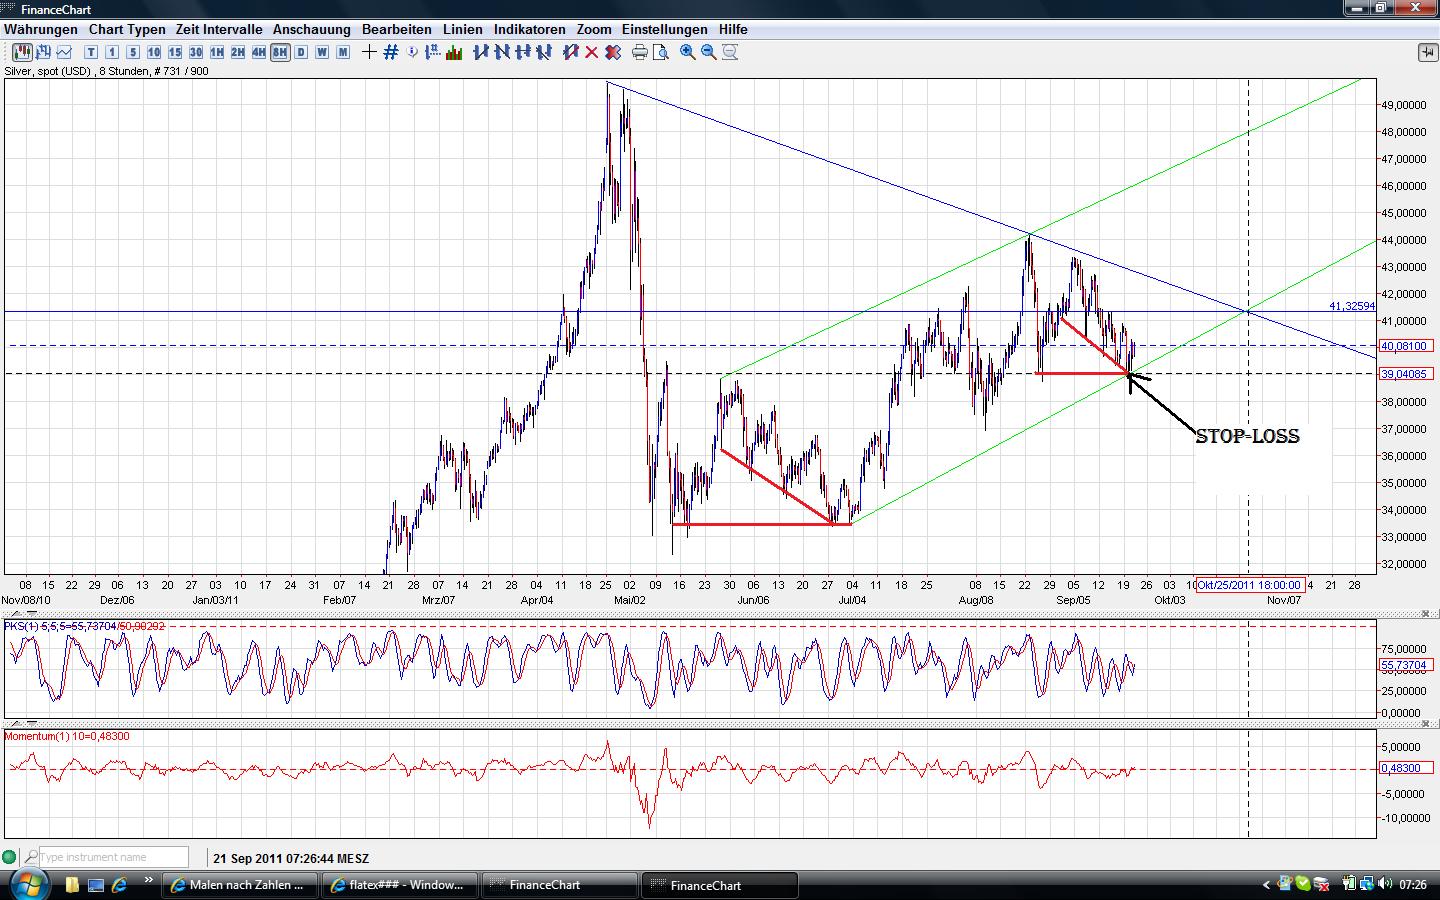Print the chart
This screenshot has width=1440, height=900.
click(x=640, y=52)
